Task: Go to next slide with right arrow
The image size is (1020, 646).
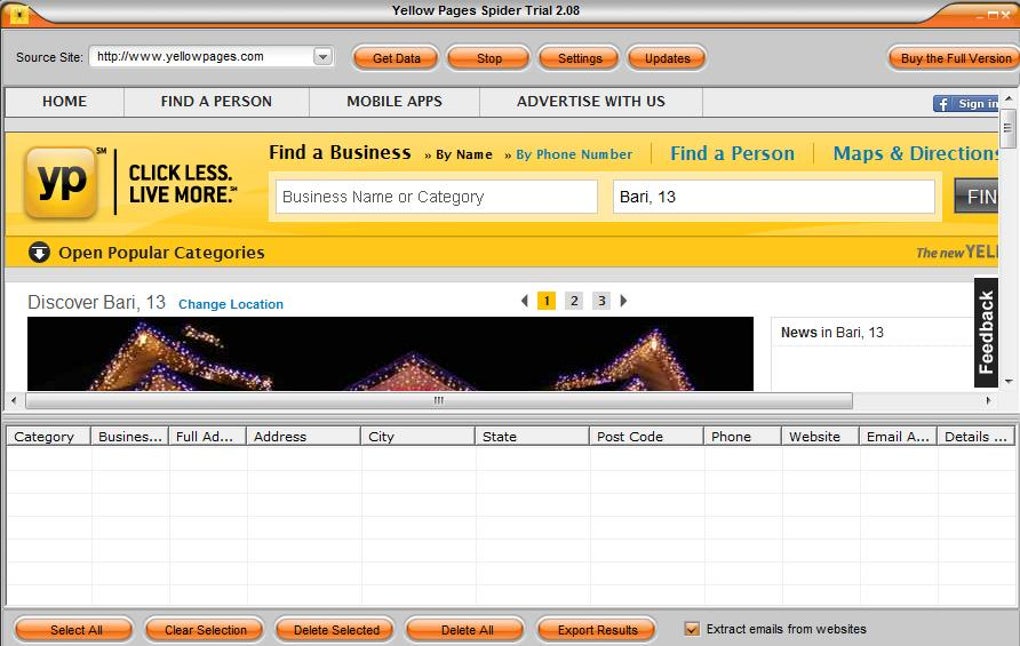Action: [x=623, y=301]
